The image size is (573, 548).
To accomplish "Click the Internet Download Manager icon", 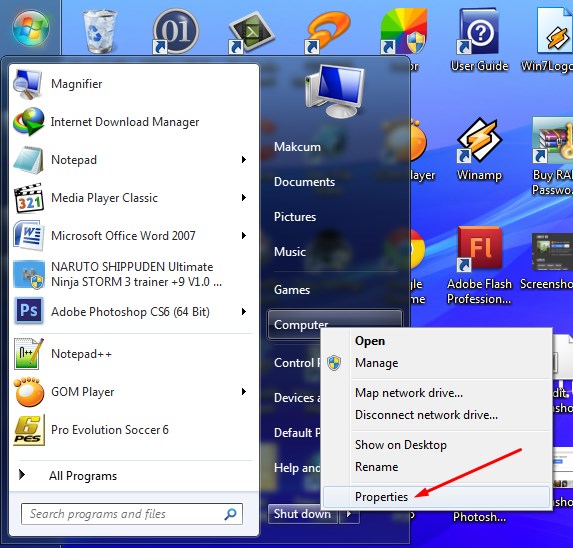I will pyautogui.click(x=28, y=122).
